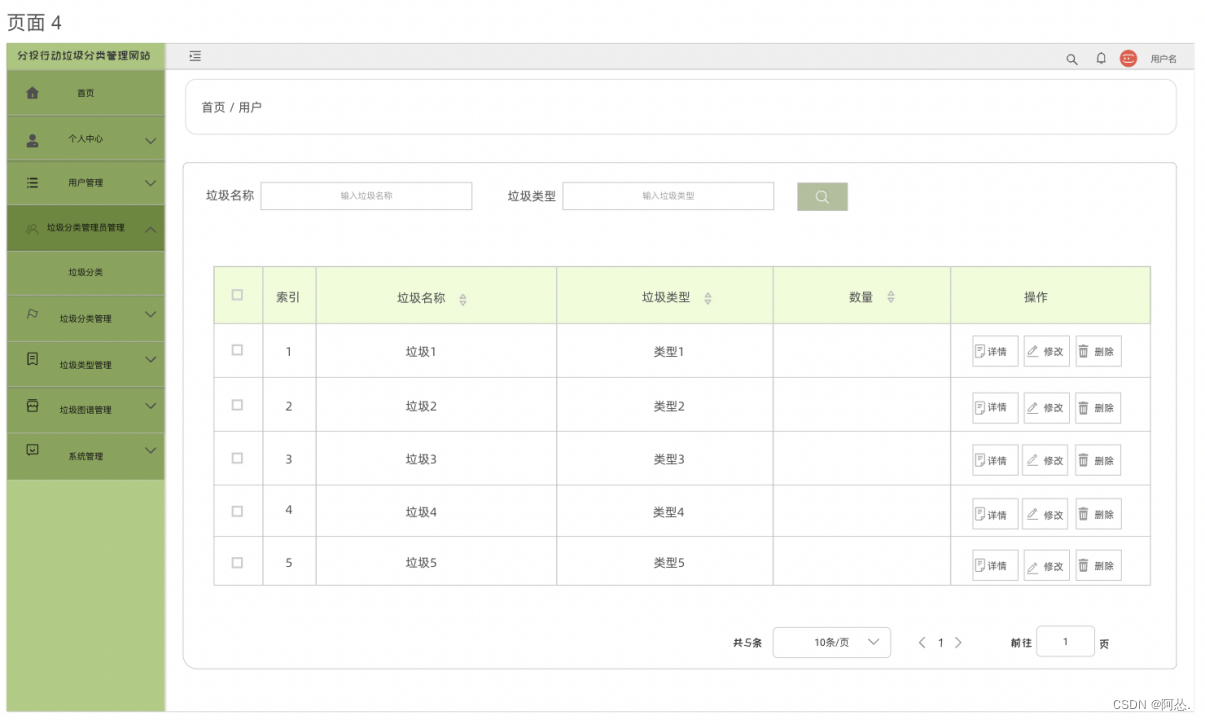
Task: Click 删除 for 垃圾4 row
Action: point(1098,514)
